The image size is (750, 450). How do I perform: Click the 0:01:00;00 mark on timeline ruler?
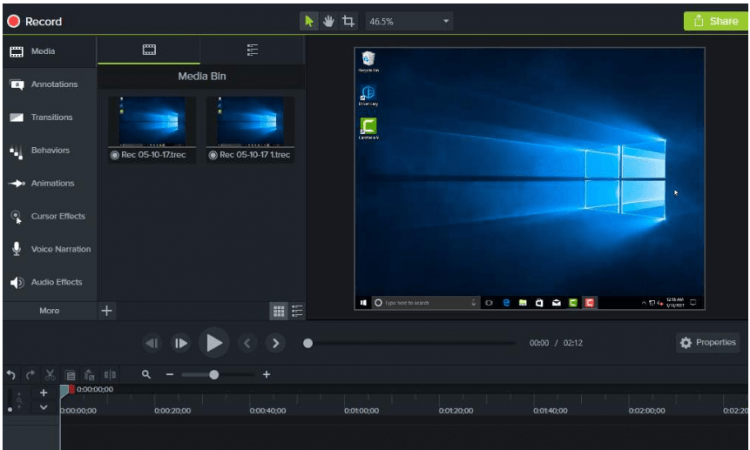(362, 411)
